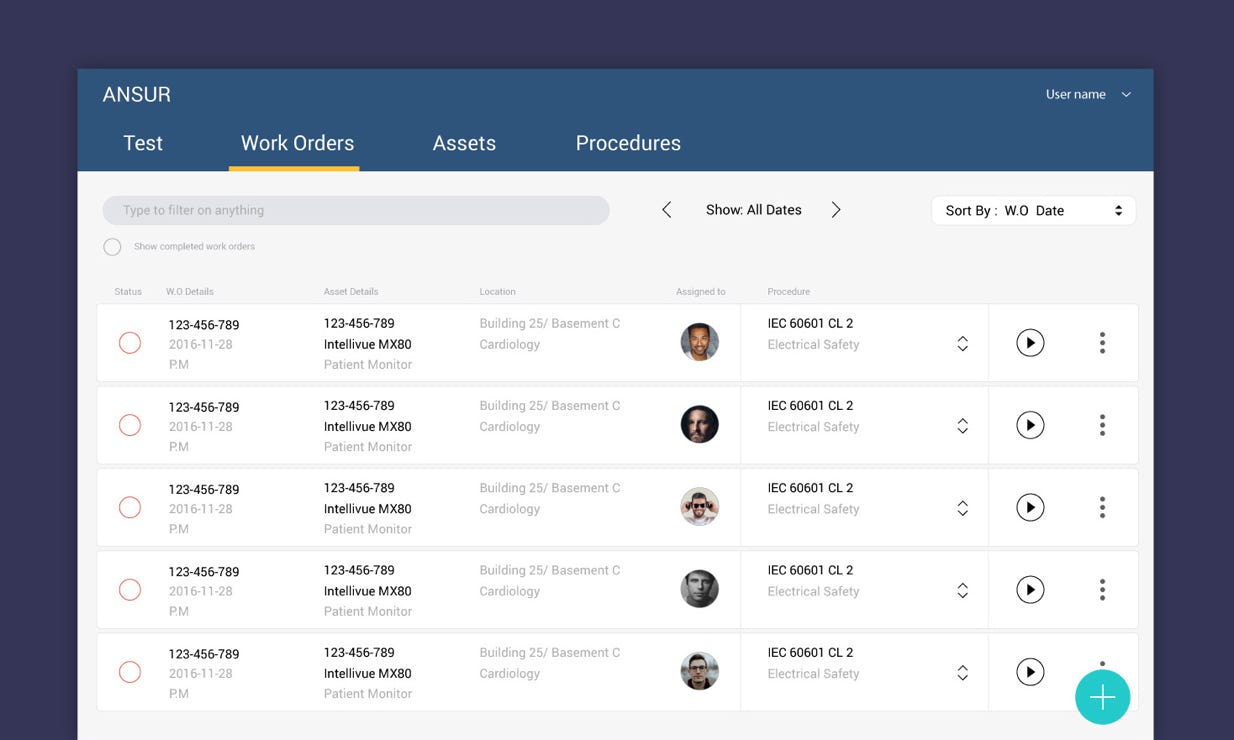Toggle the status circle of the first work order

tap(130, 343)
